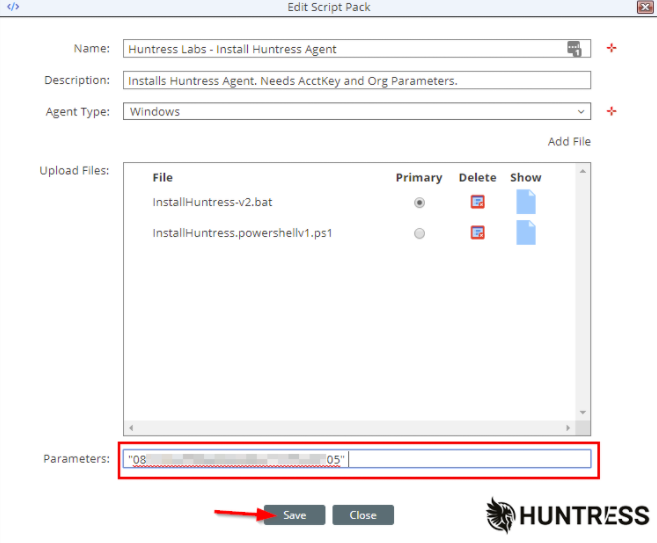Click the password manager icon in Name field
Screen dimensions: 657x543
coord(574,49)
